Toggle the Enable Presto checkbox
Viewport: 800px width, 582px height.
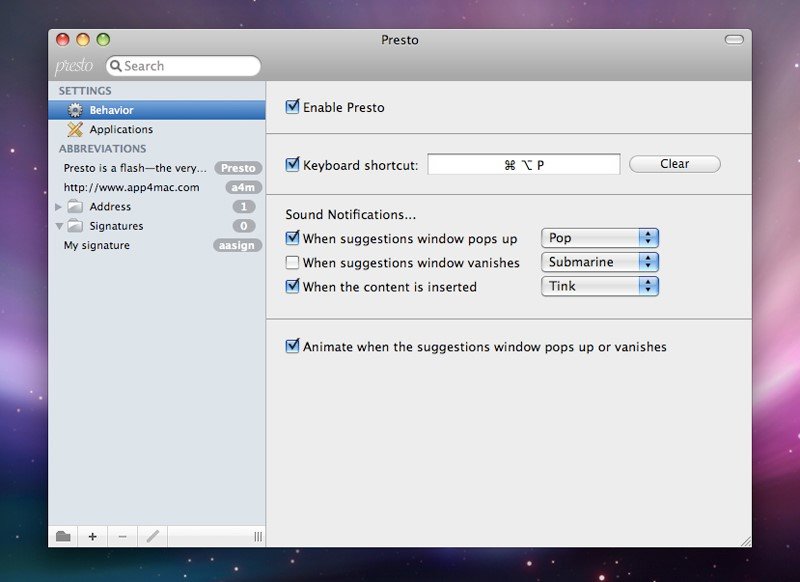[292, 107]
